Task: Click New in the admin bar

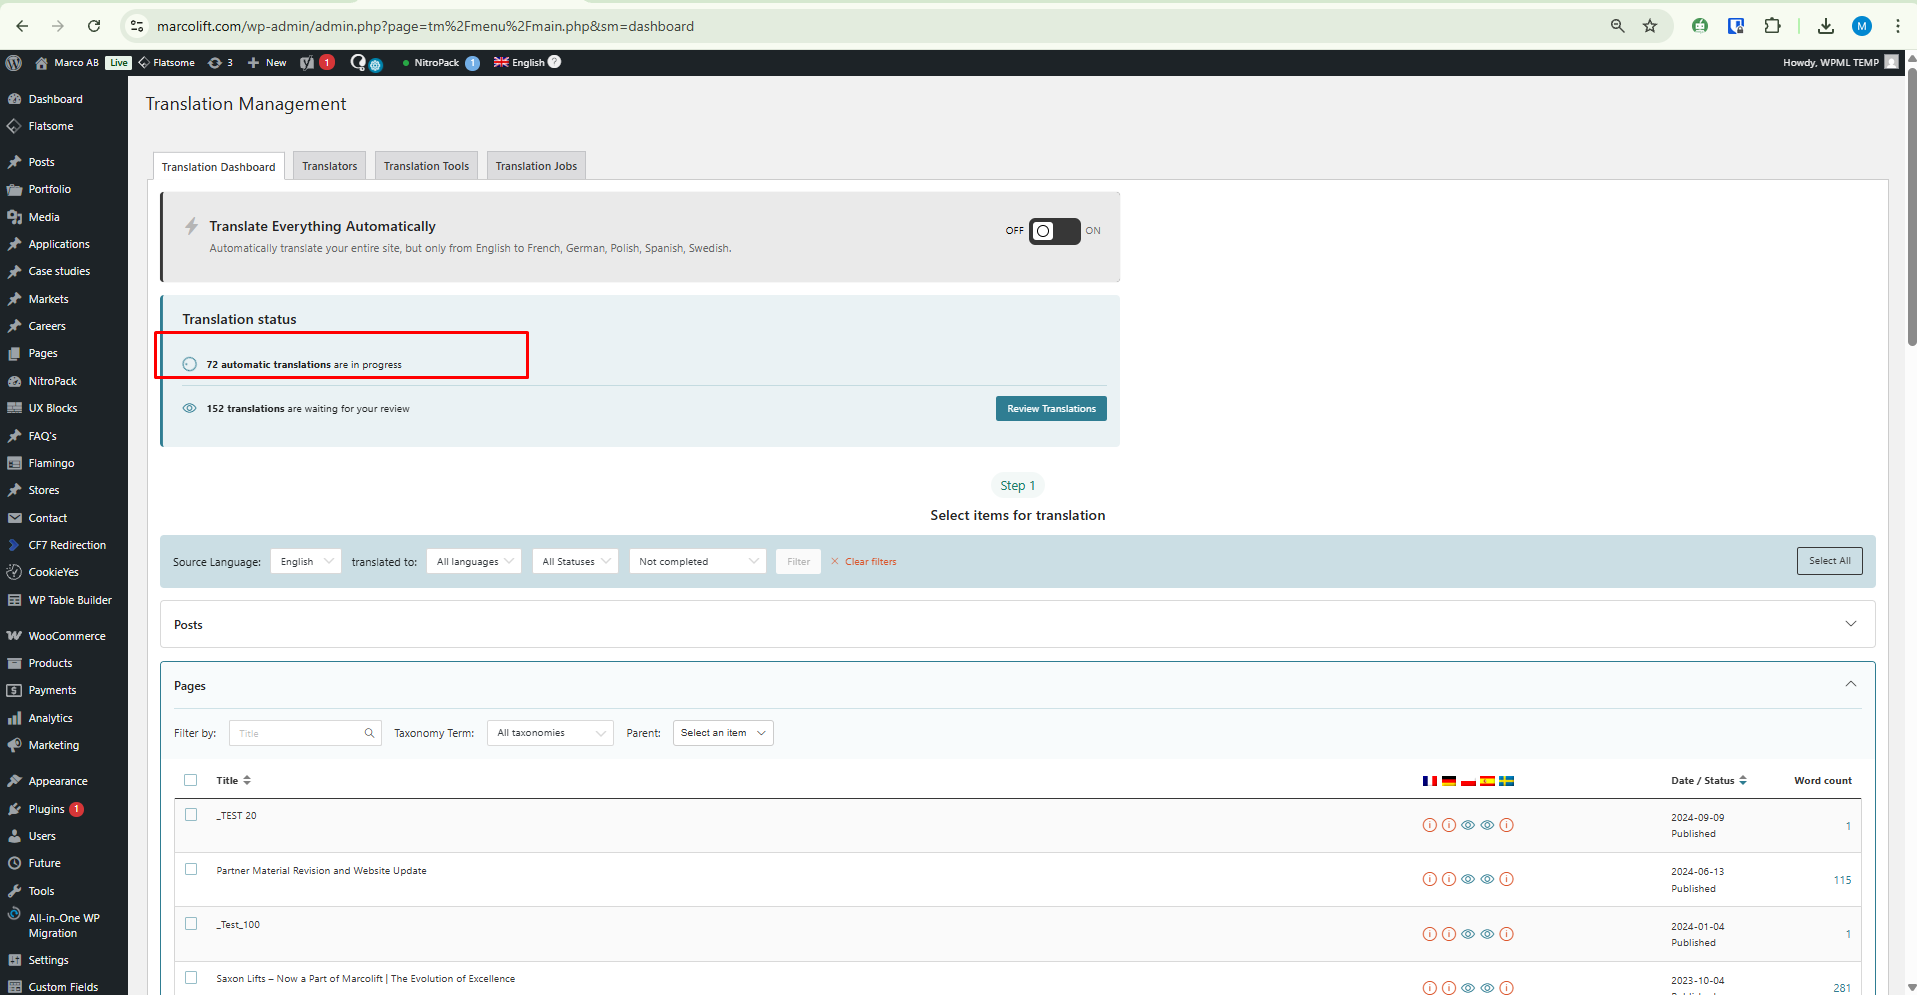Action: point(267,62)
